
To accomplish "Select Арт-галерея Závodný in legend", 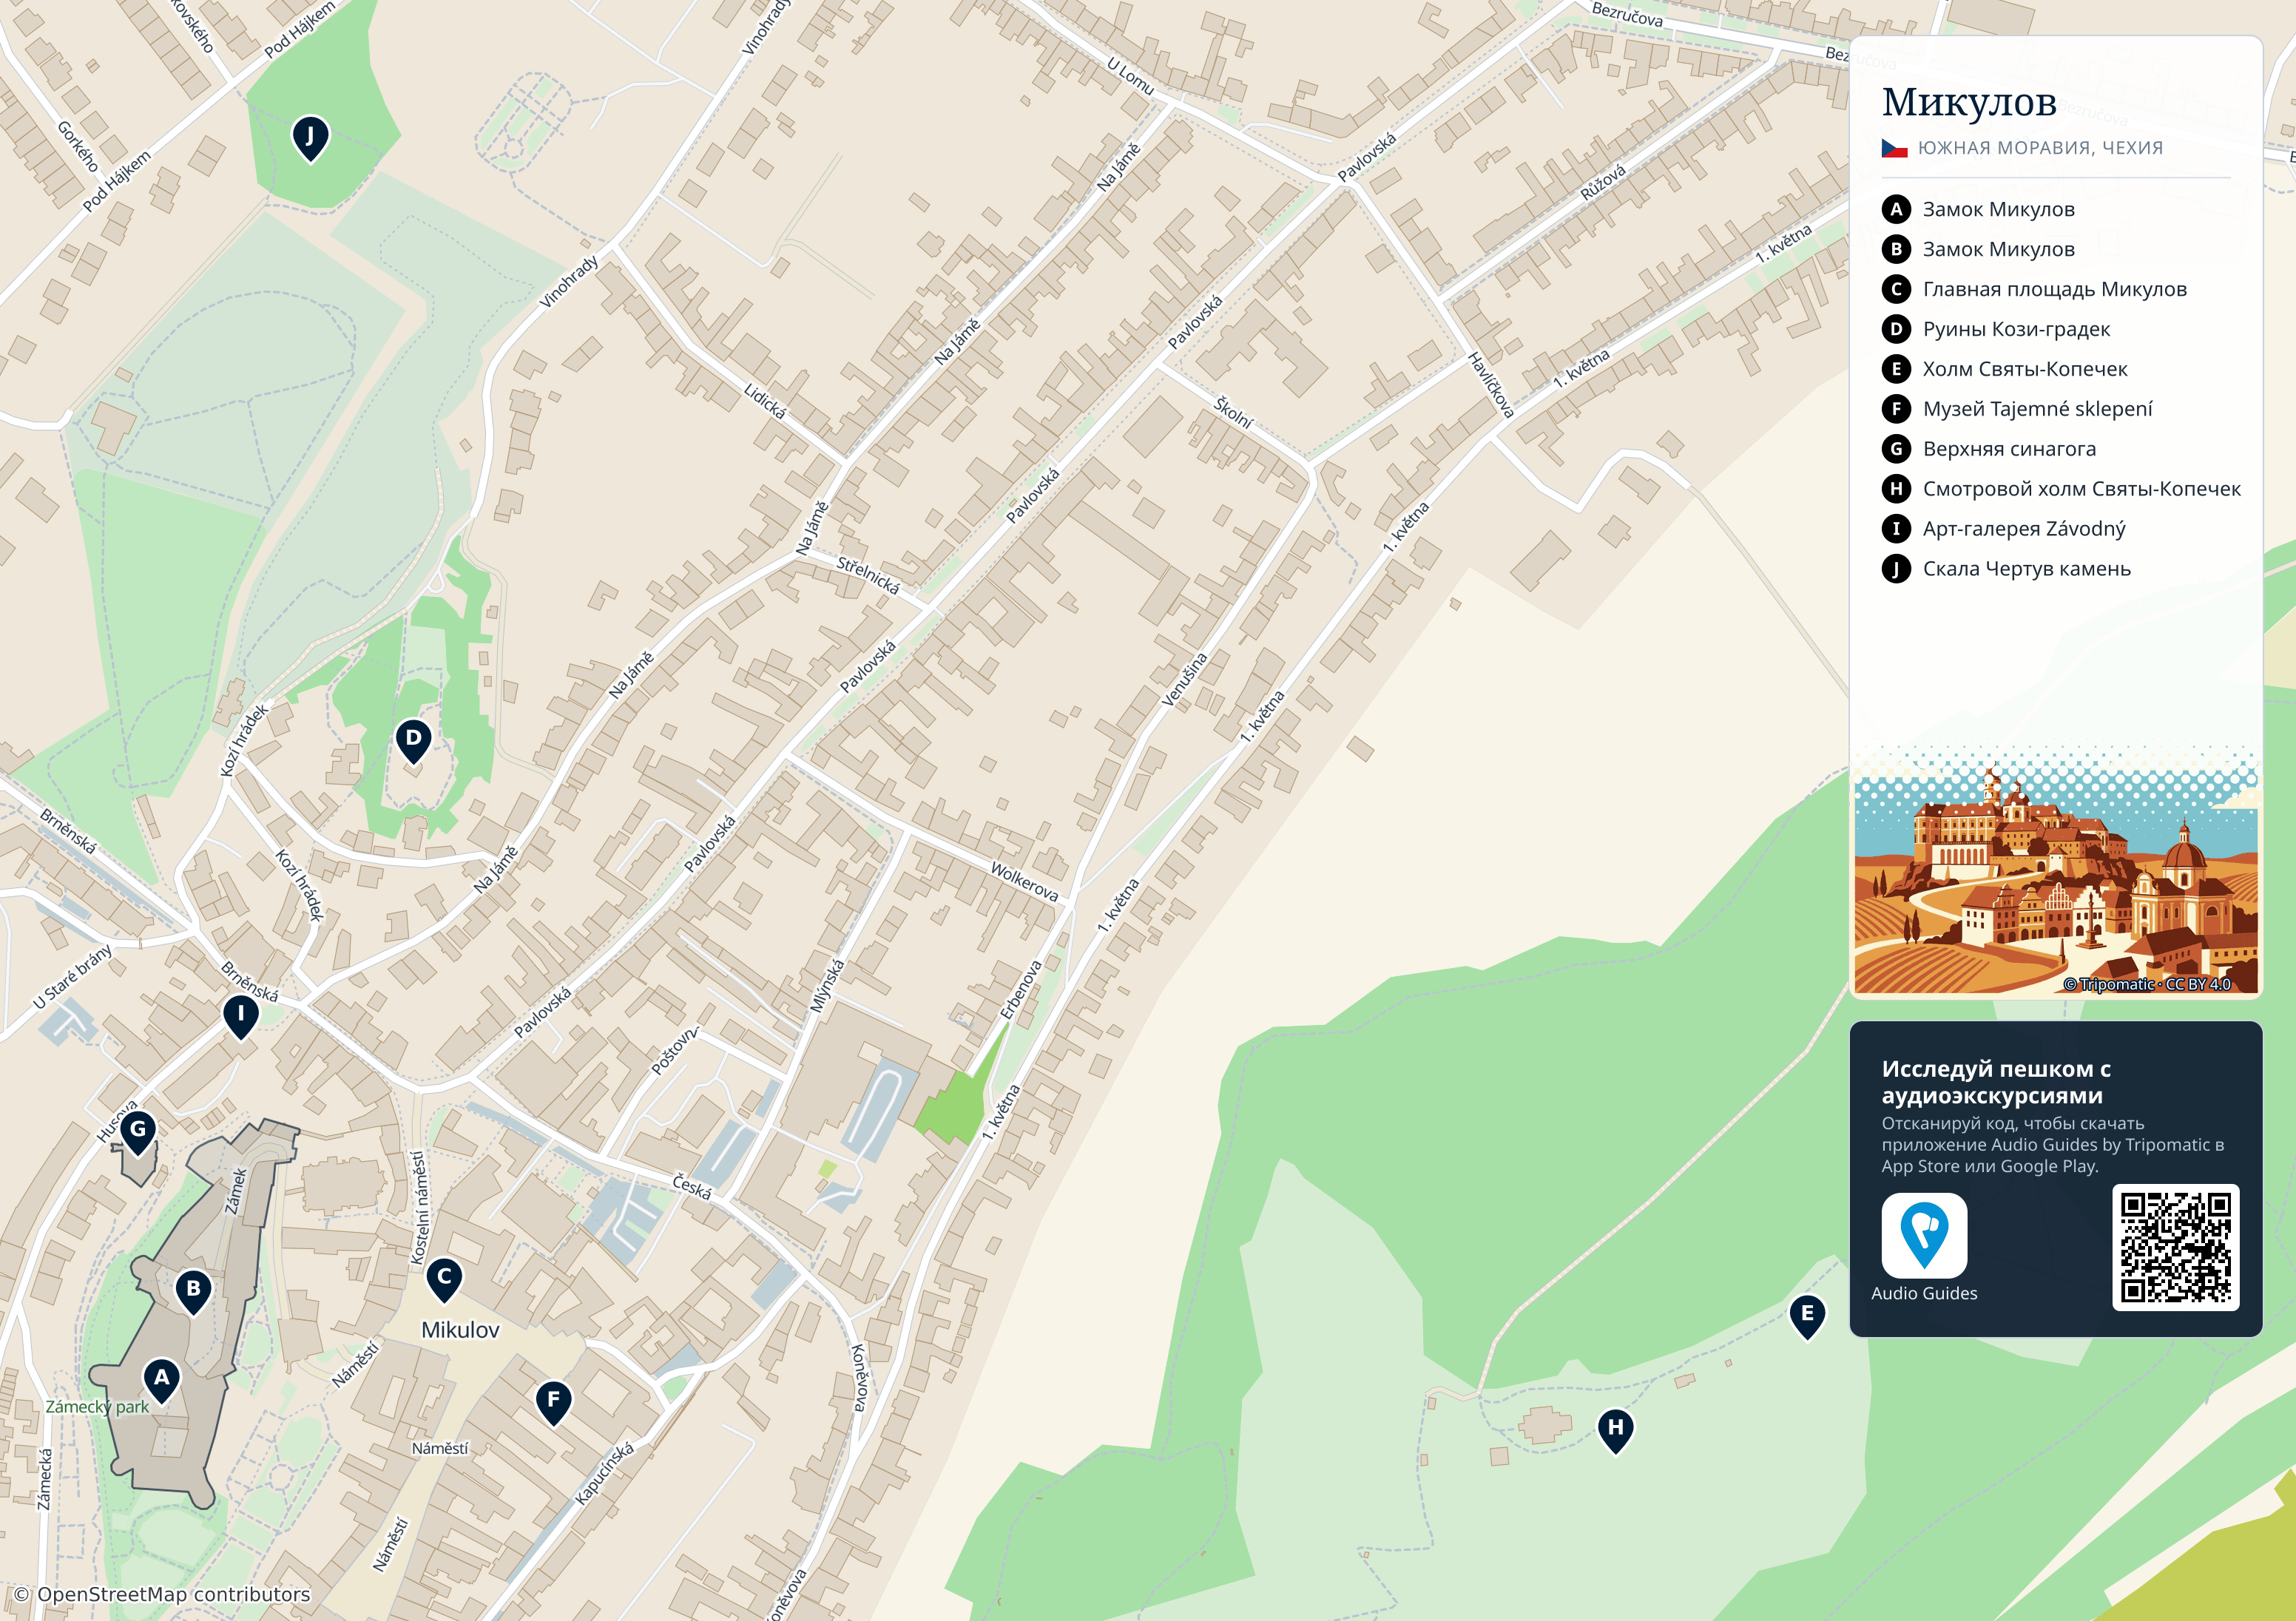I will [2024, 529].
